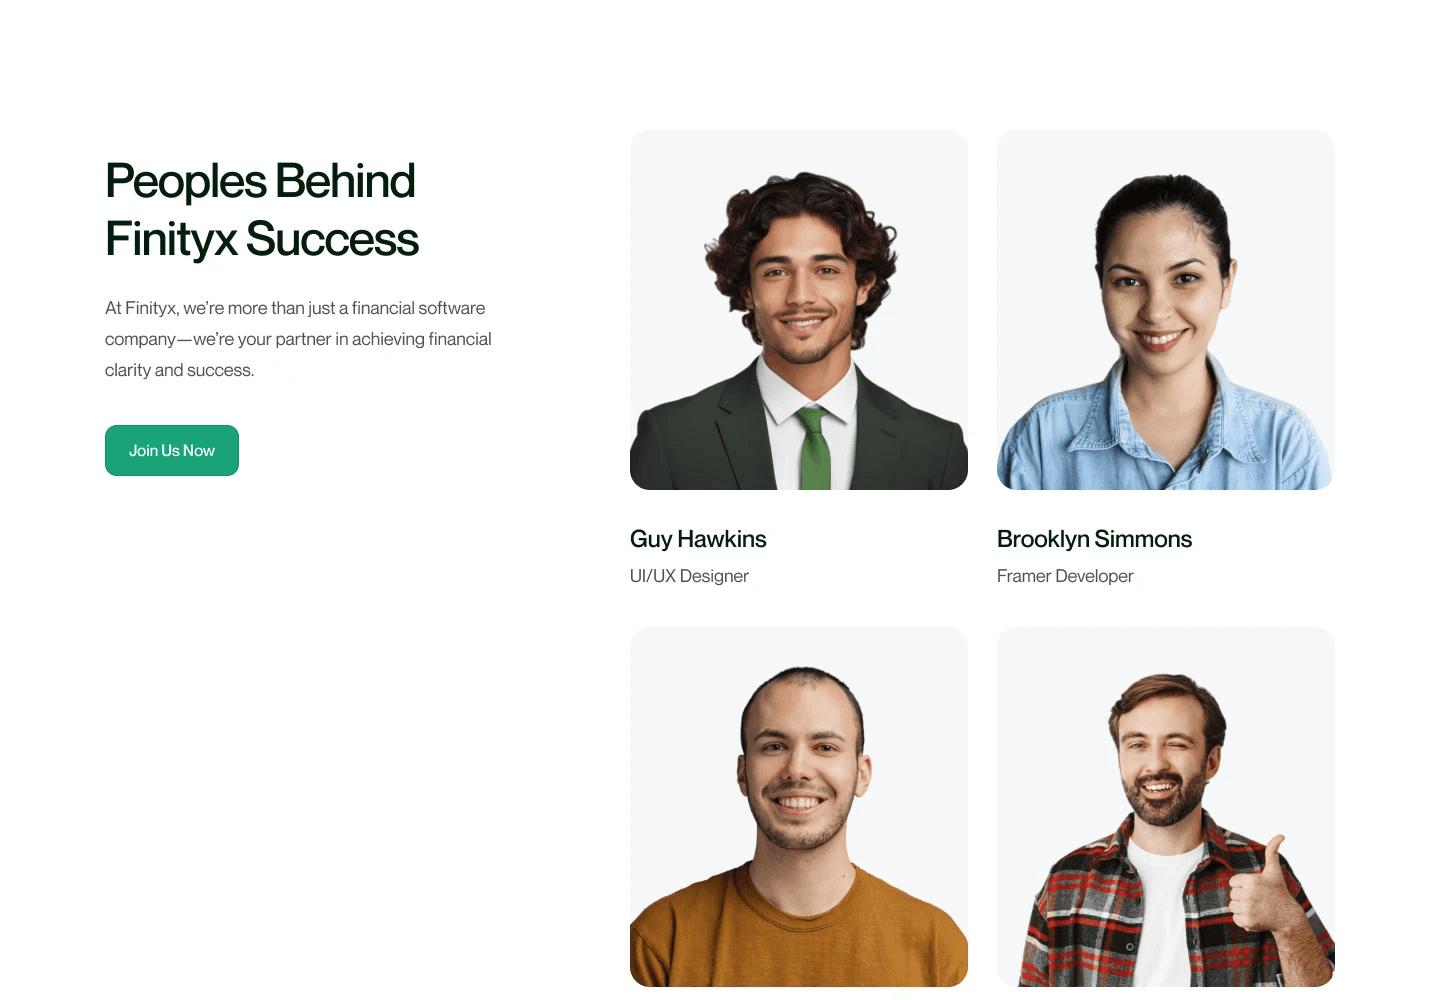Click the Framer Developer role text
Viewport: 1440px width, 1000px height.
point(1065,576)
